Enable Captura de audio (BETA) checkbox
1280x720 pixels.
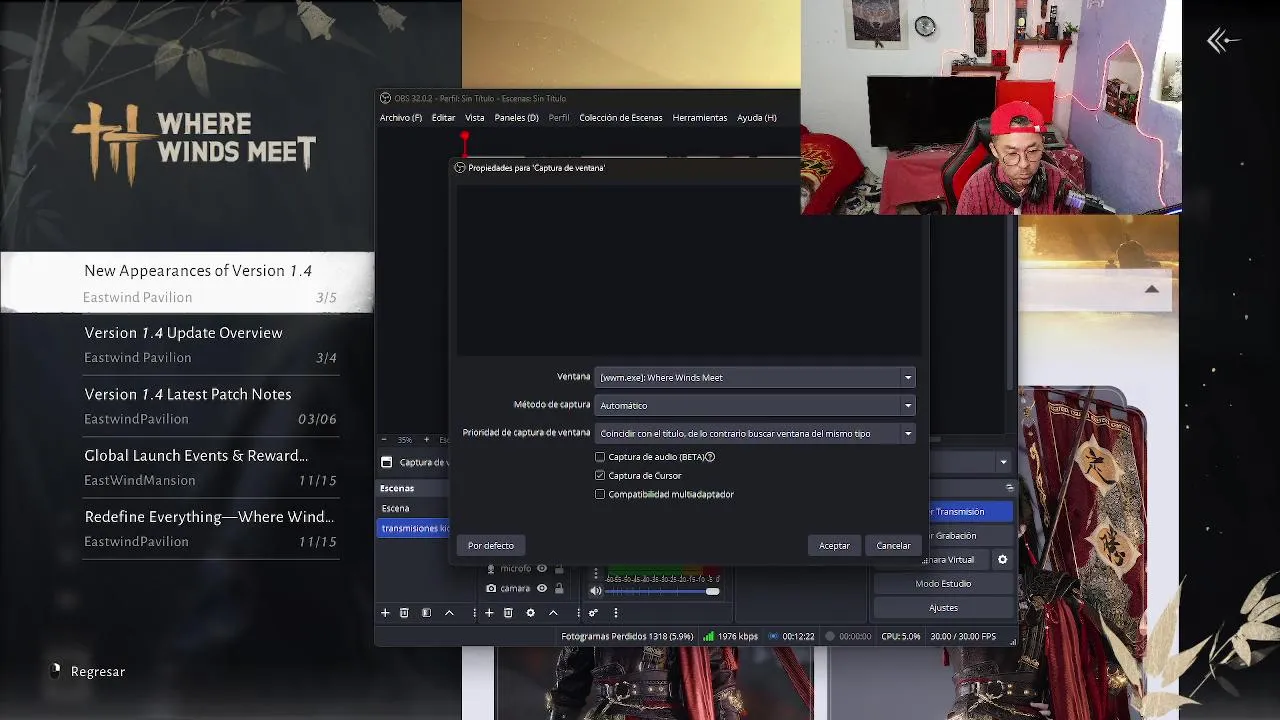pyautogui.click(x=600, y=457)
